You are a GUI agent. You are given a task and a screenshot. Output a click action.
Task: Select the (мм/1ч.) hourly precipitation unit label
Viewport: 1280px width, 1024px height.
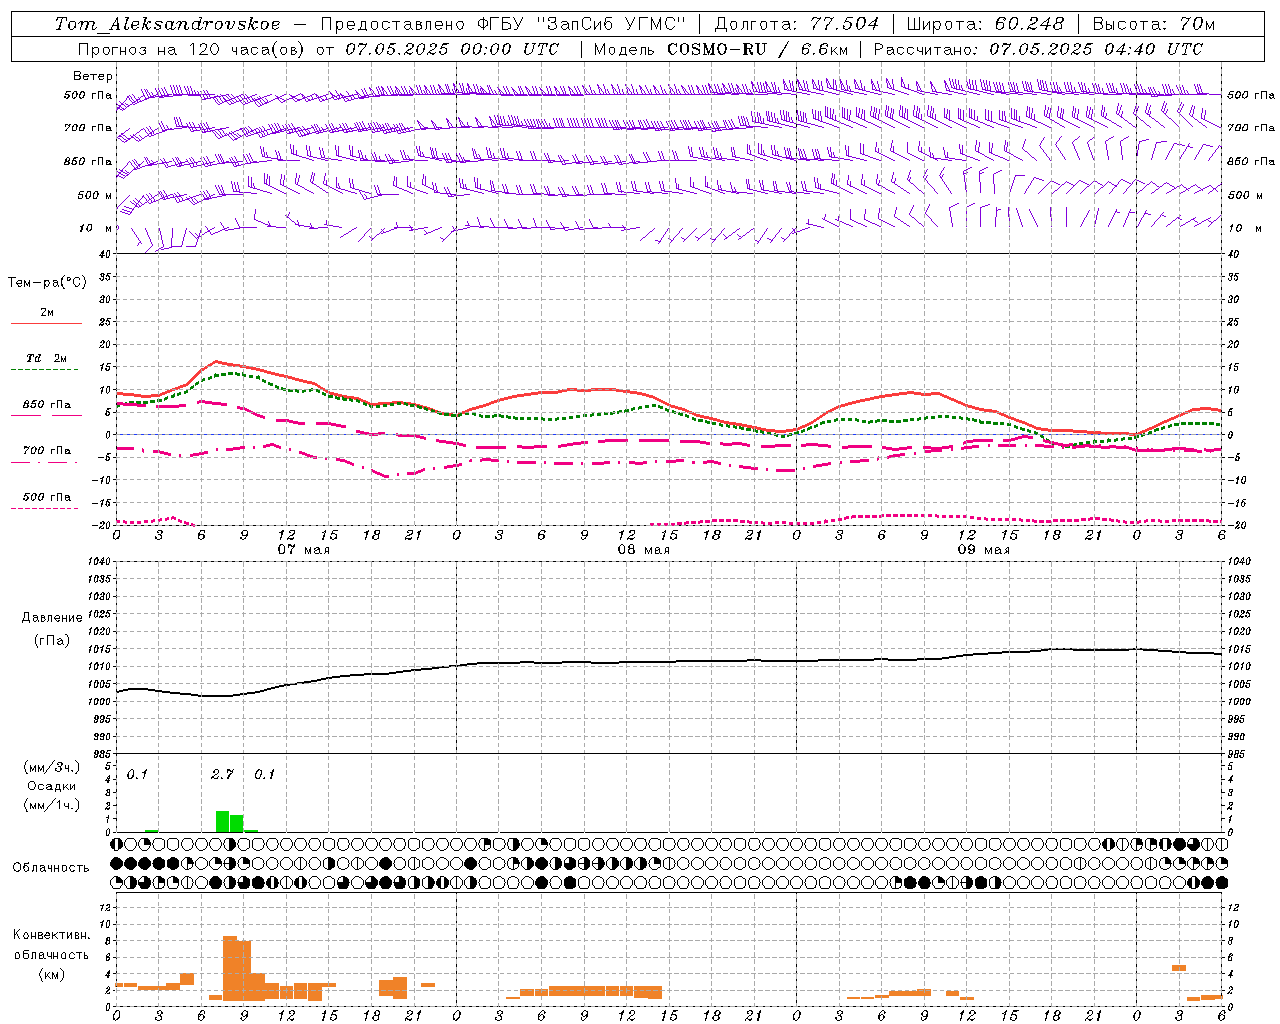(52, 805)
